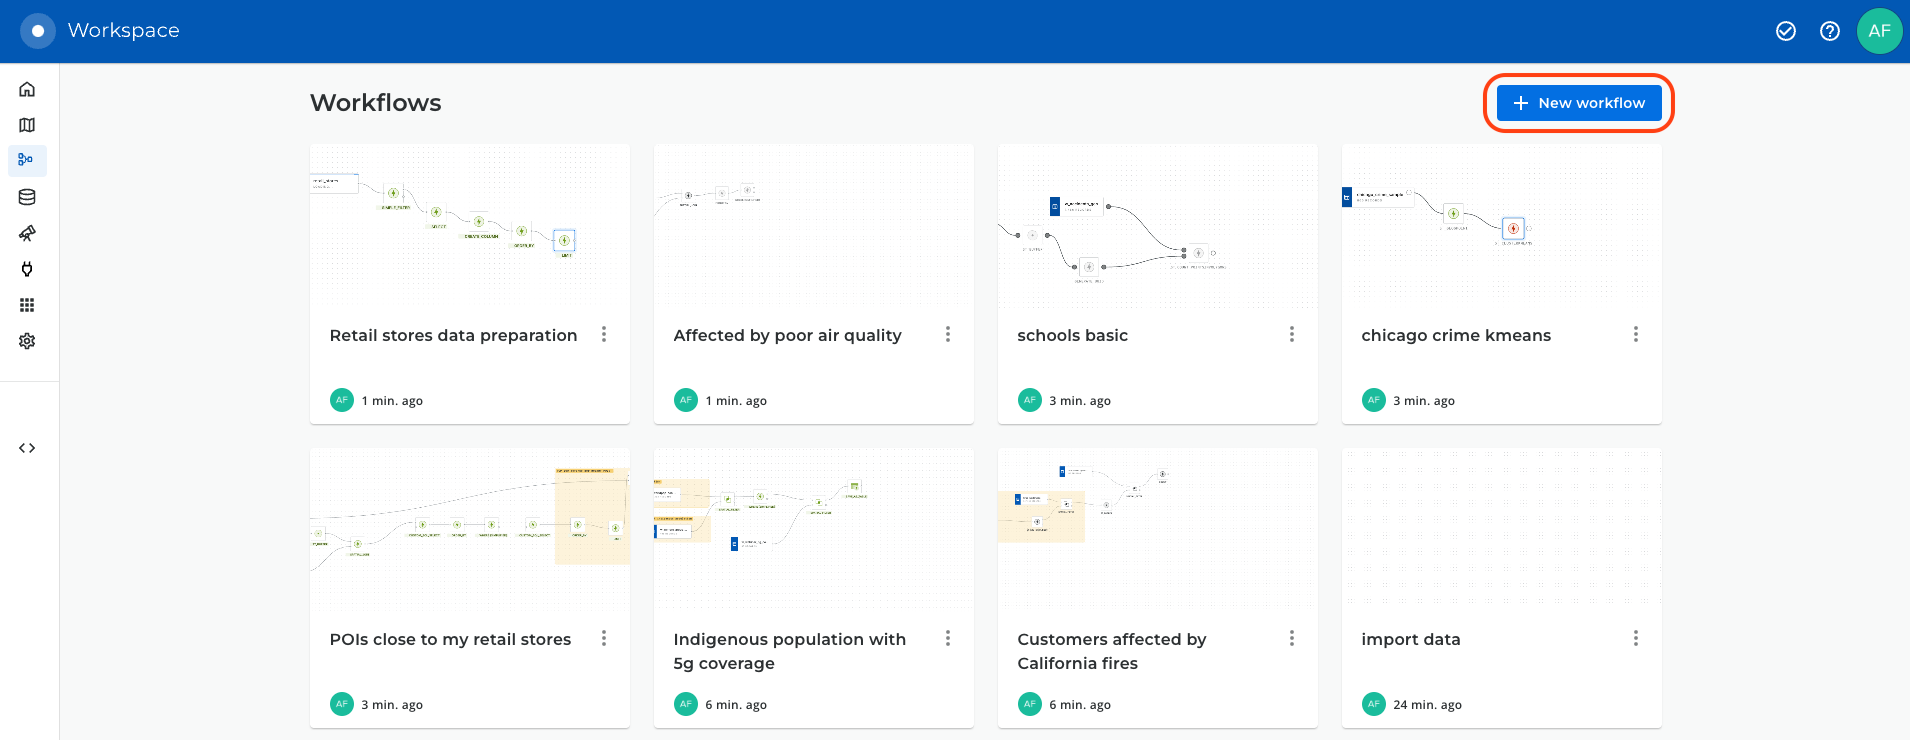Open the Home icon in sidebar

coord(27,89)
